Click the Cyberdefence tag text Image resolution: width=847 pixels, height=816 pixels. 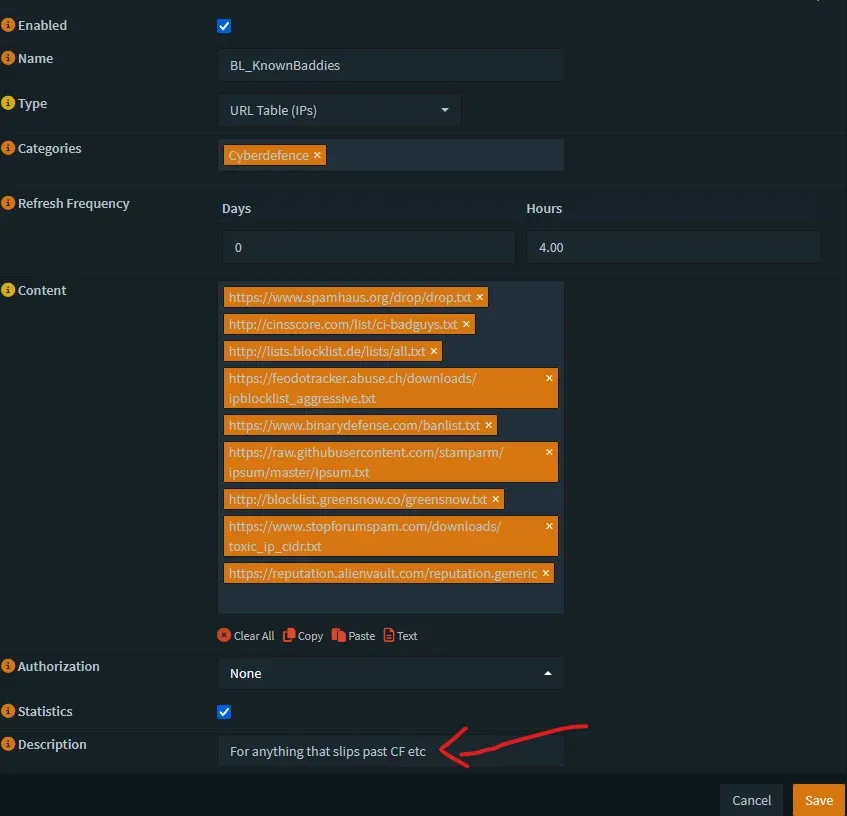268,155
